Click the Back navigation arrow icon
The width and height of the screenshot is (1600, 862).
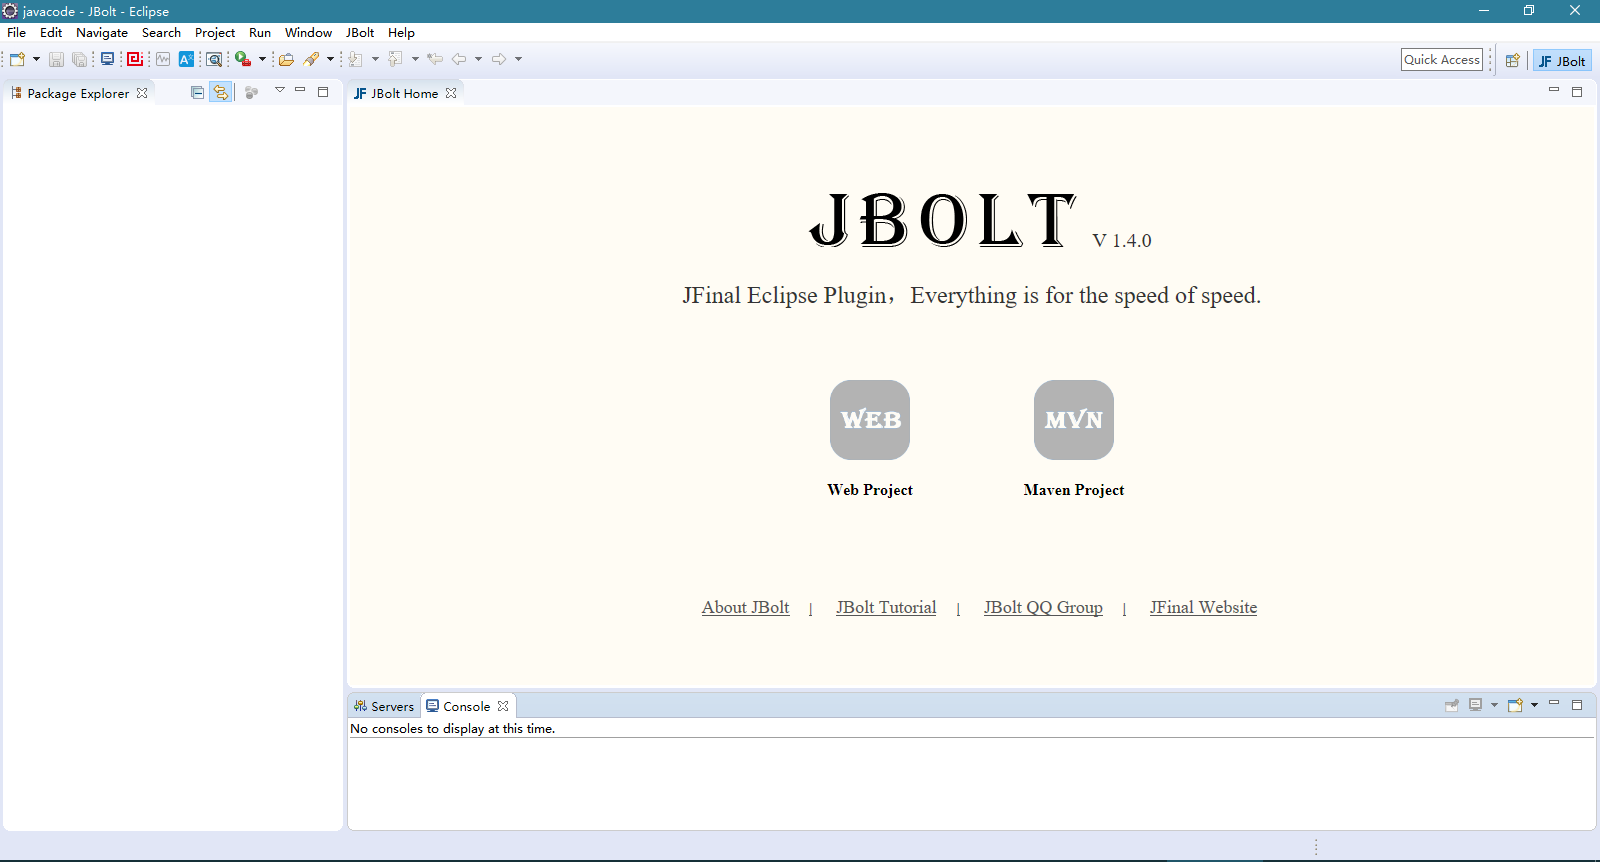coord(459,59)
